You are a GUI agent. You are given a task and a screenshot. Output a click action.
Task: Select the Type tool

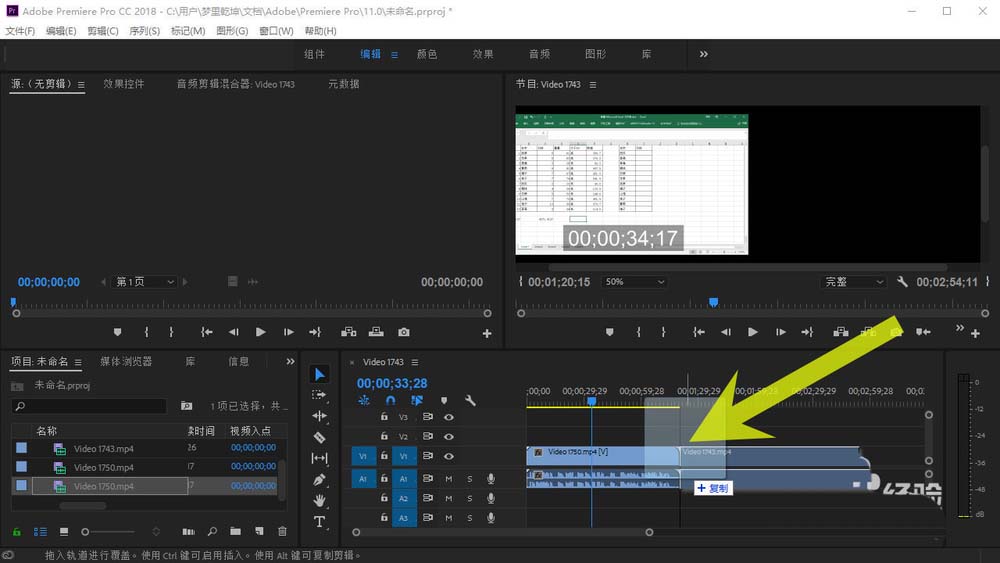319,522
